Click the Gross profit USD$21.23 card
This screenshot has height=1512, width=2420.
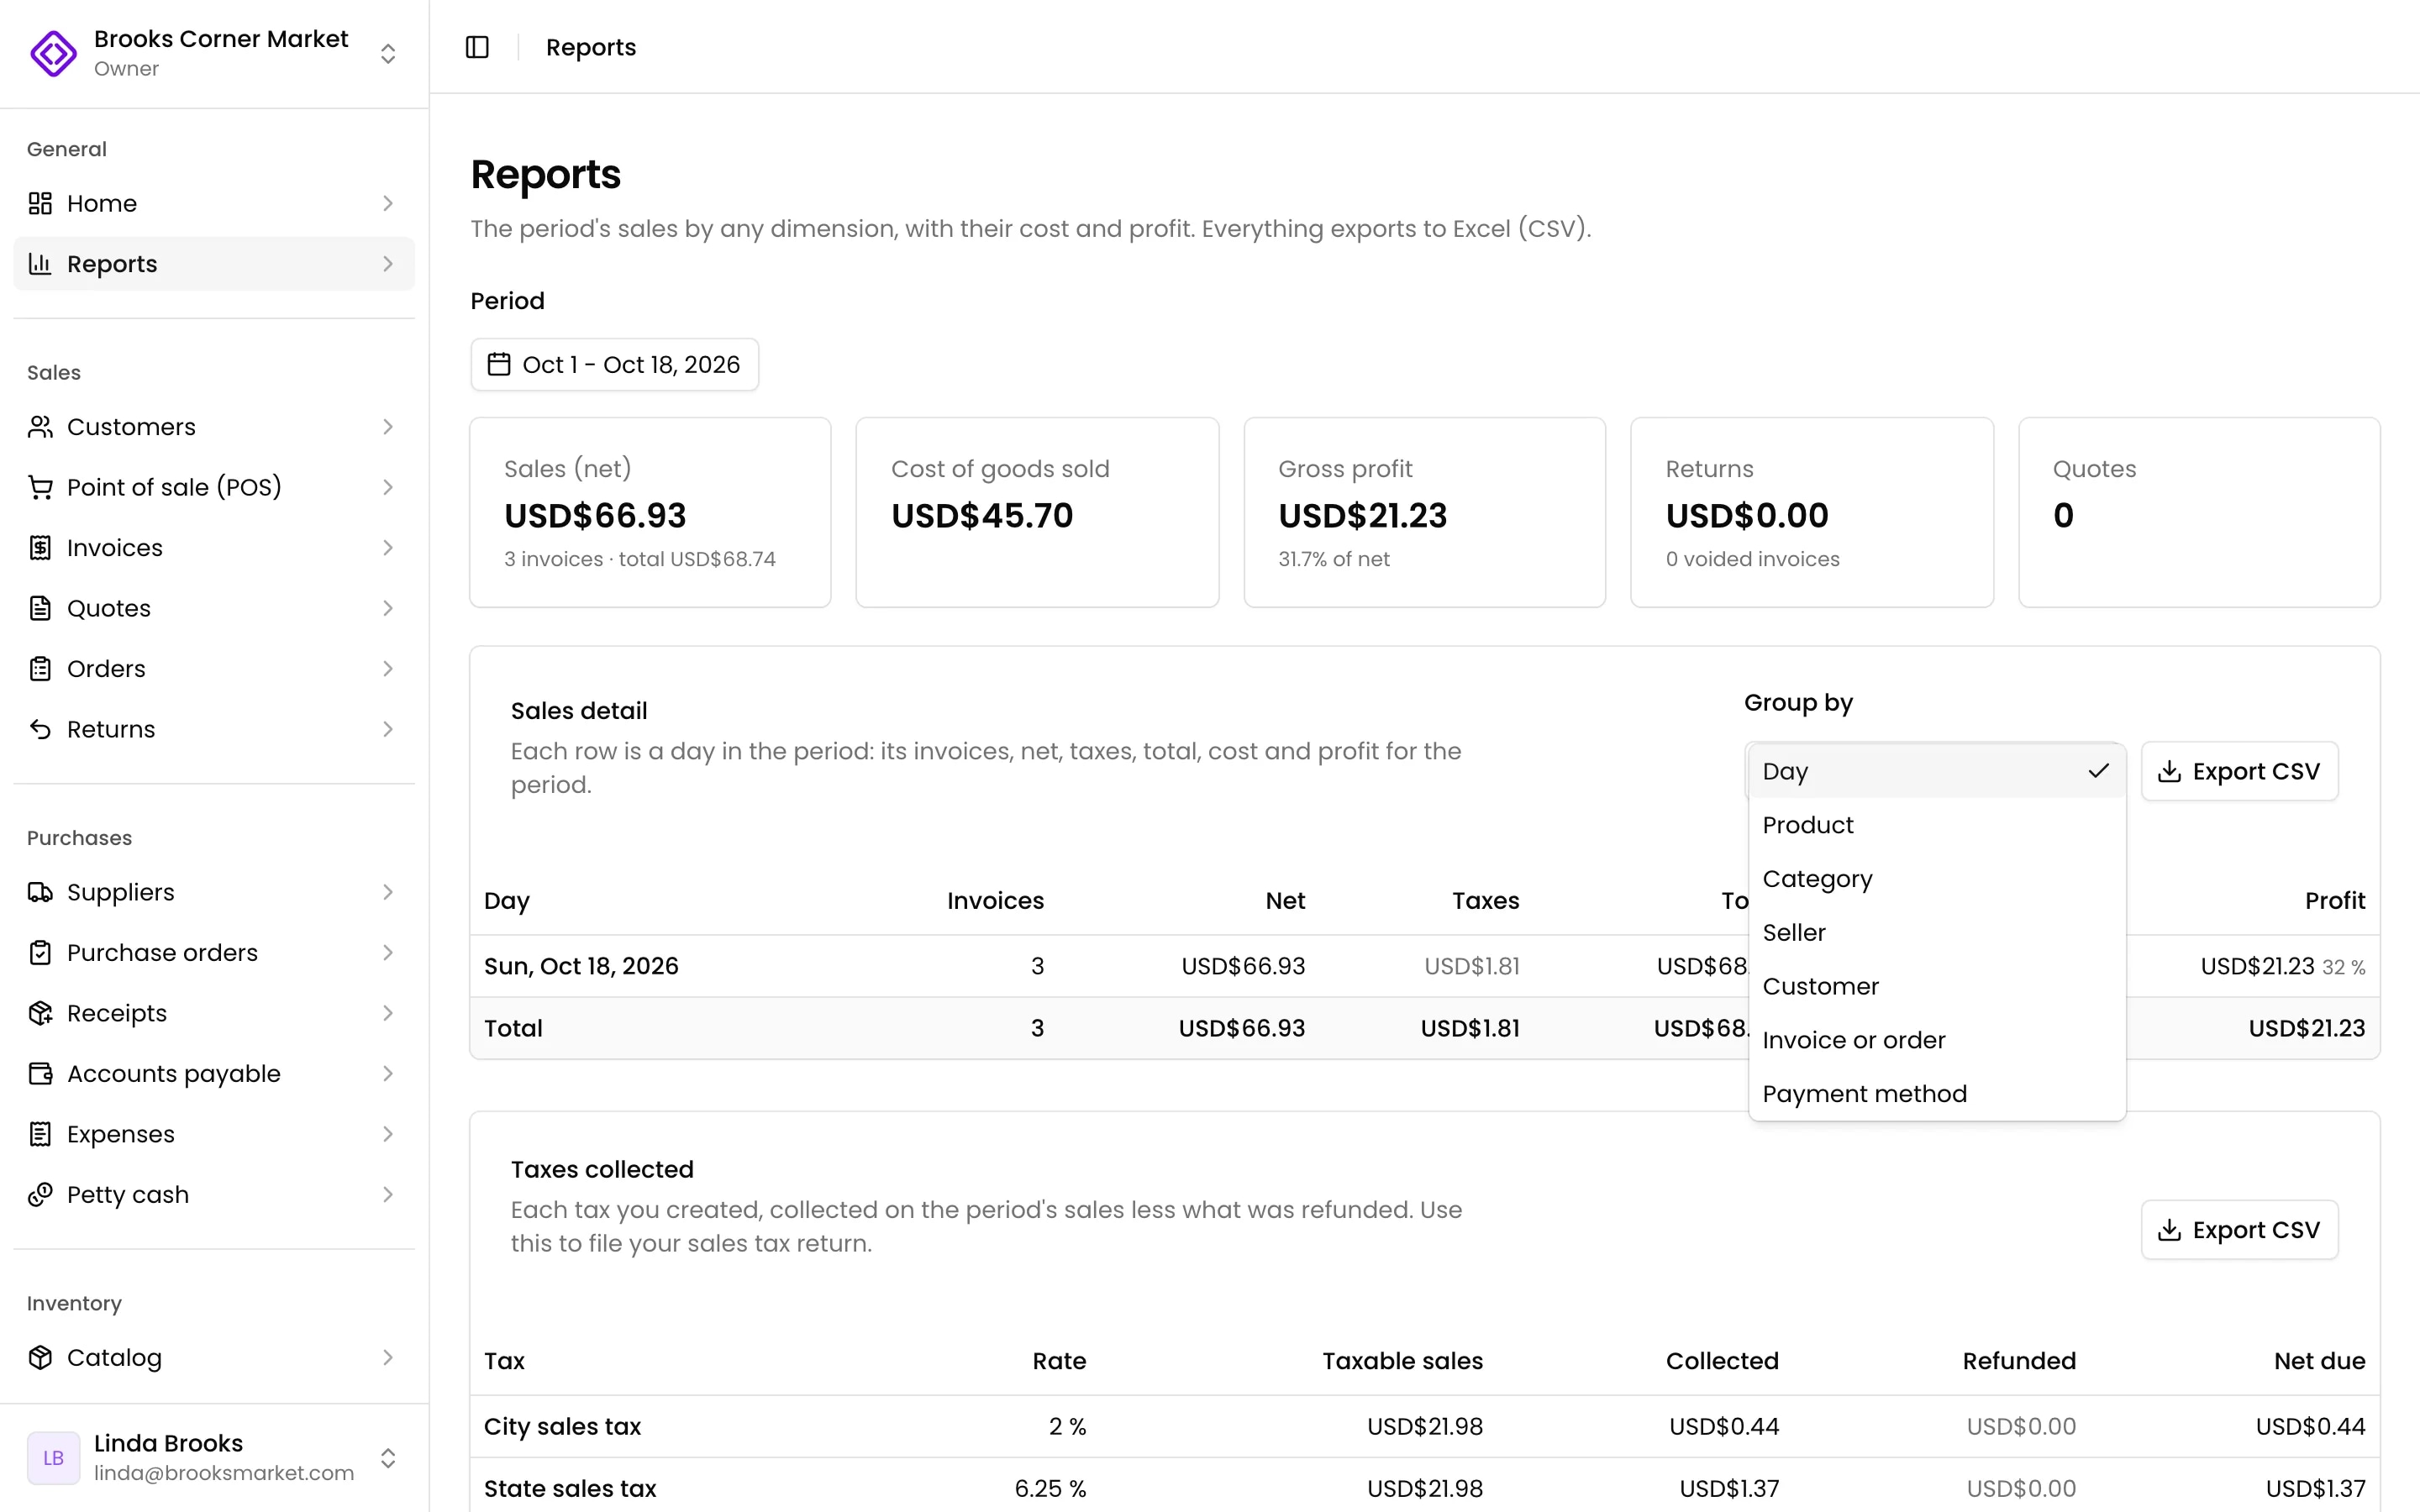[x=1424, y=512]
